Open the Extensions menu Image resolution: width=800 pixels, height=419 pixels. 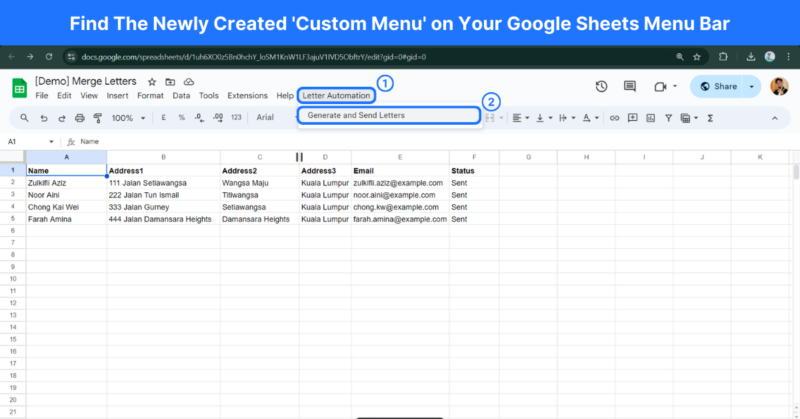[x=247, y=95]
